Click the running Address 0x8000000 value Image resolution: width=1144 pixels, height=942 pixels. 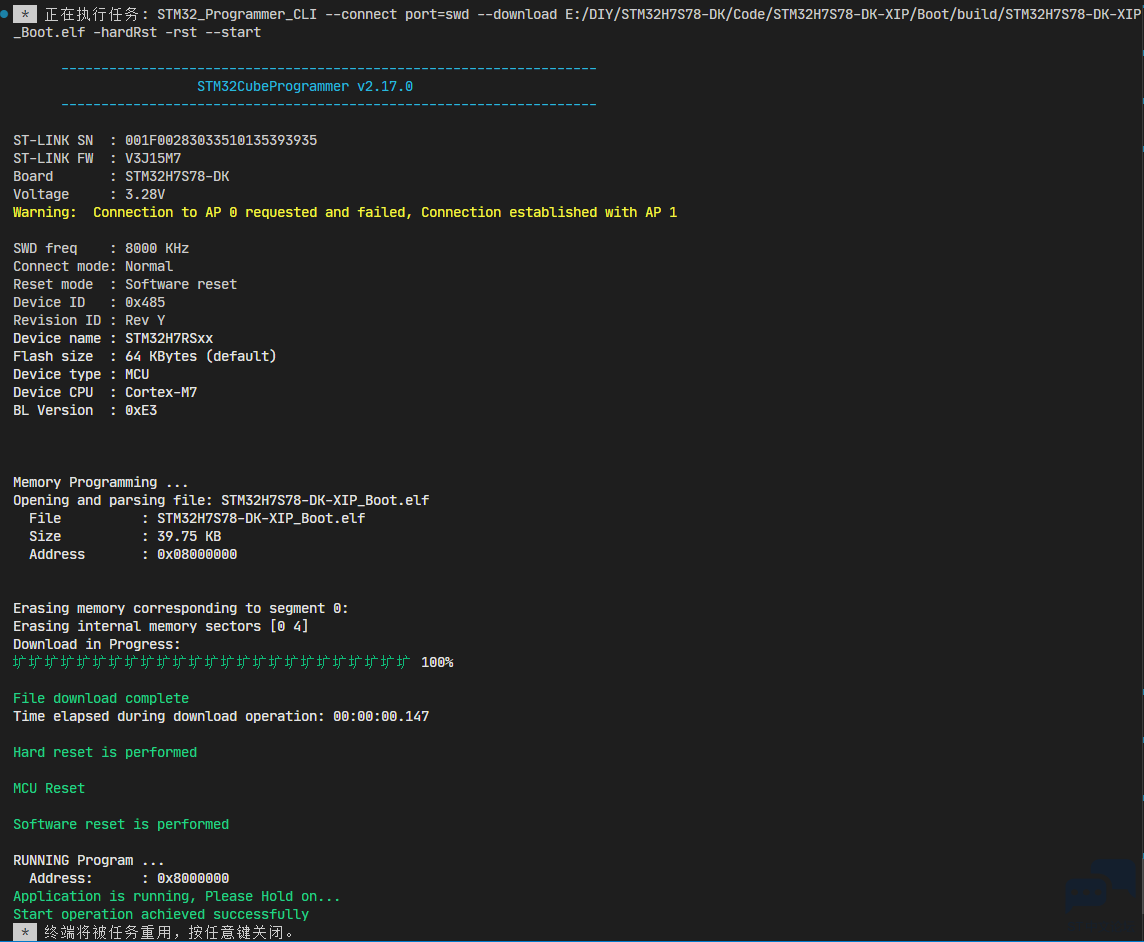(193, 879)
